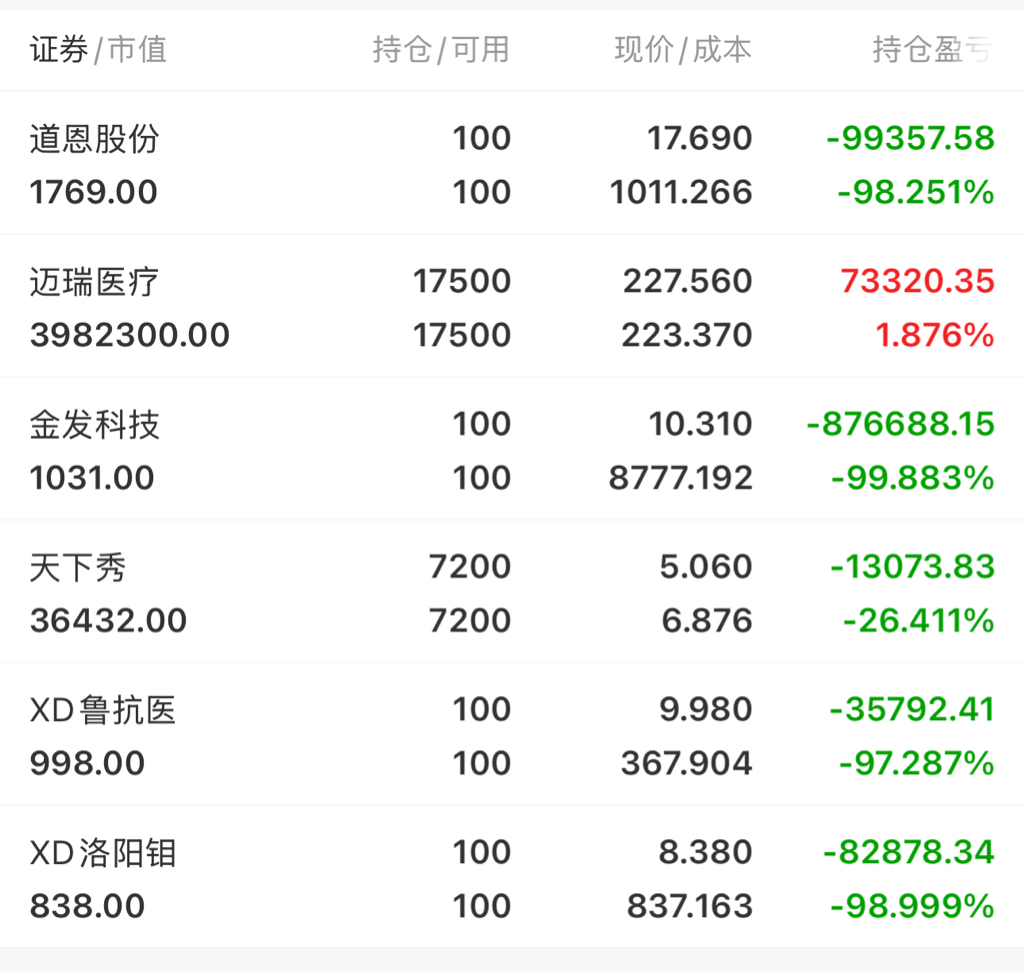
Task: Select cost price 837.163
Action: pyautogui.click(x=690, y=907)
